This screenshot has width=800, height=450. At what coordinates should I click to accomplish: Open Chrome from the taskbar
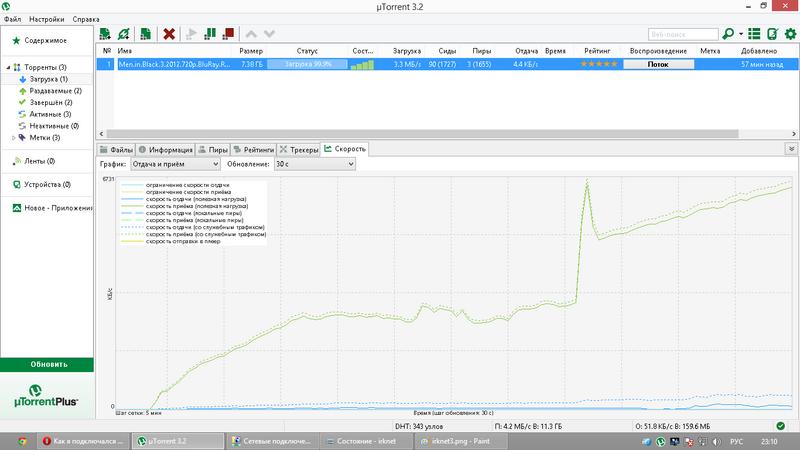22,441
